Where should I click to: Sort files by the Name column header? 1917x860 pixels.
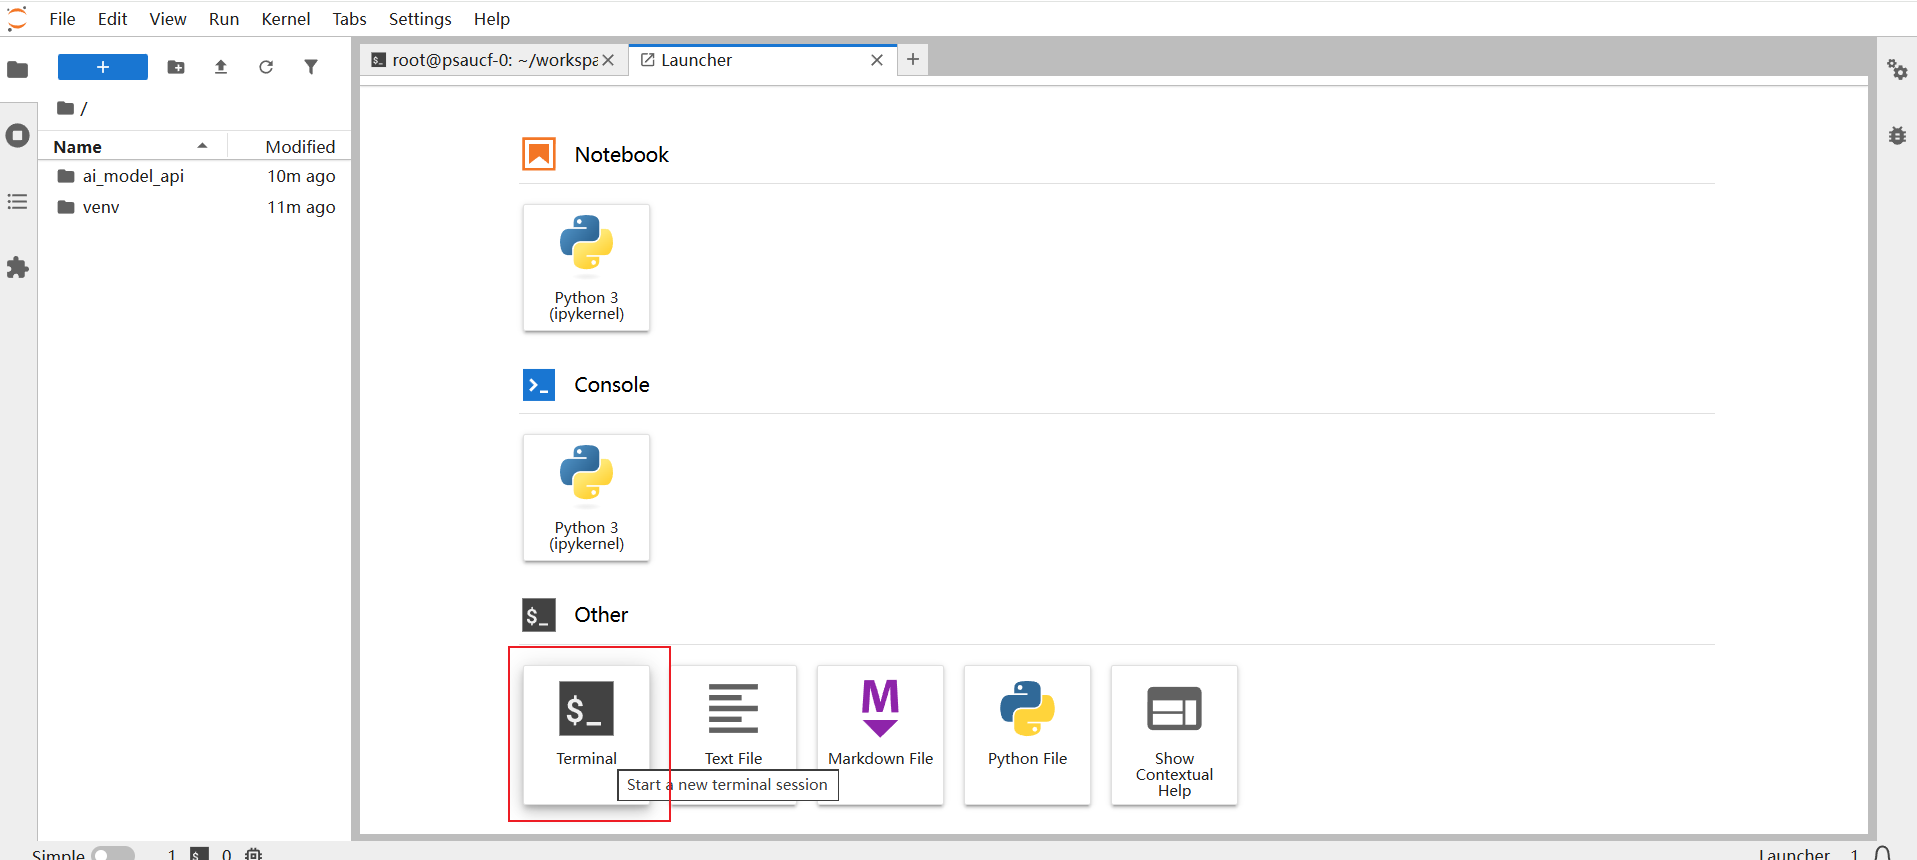click(x=132, y=146)
